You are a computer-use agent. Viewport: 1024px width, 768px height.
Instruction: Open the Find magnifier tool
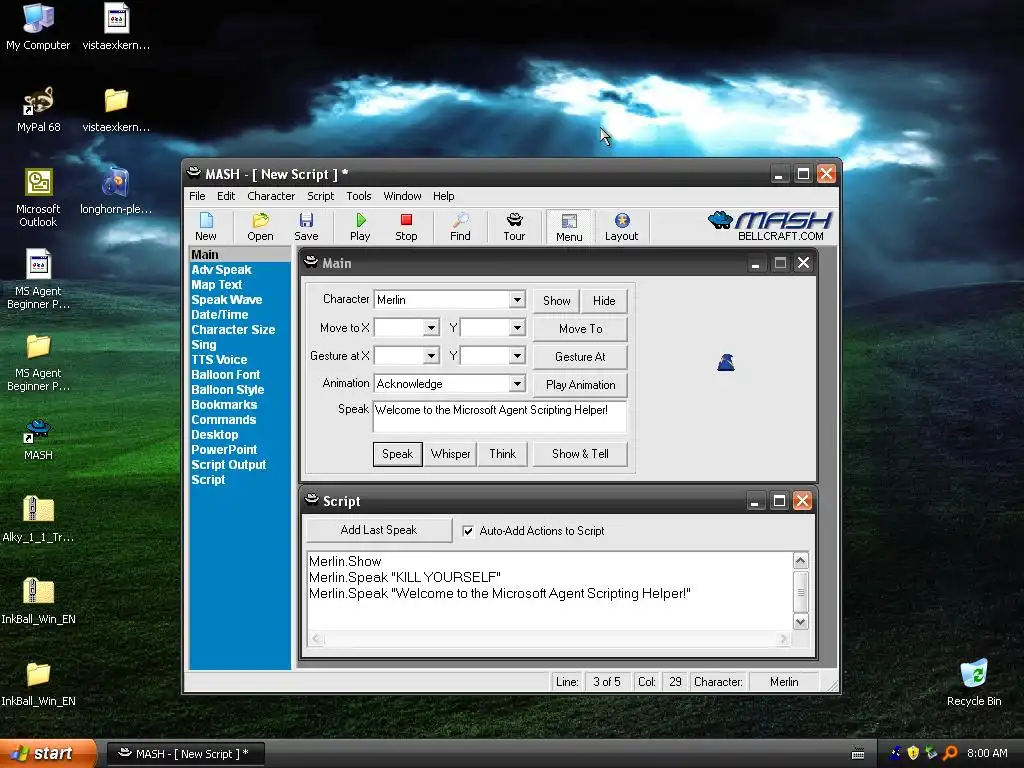click(x=460, y=226)
